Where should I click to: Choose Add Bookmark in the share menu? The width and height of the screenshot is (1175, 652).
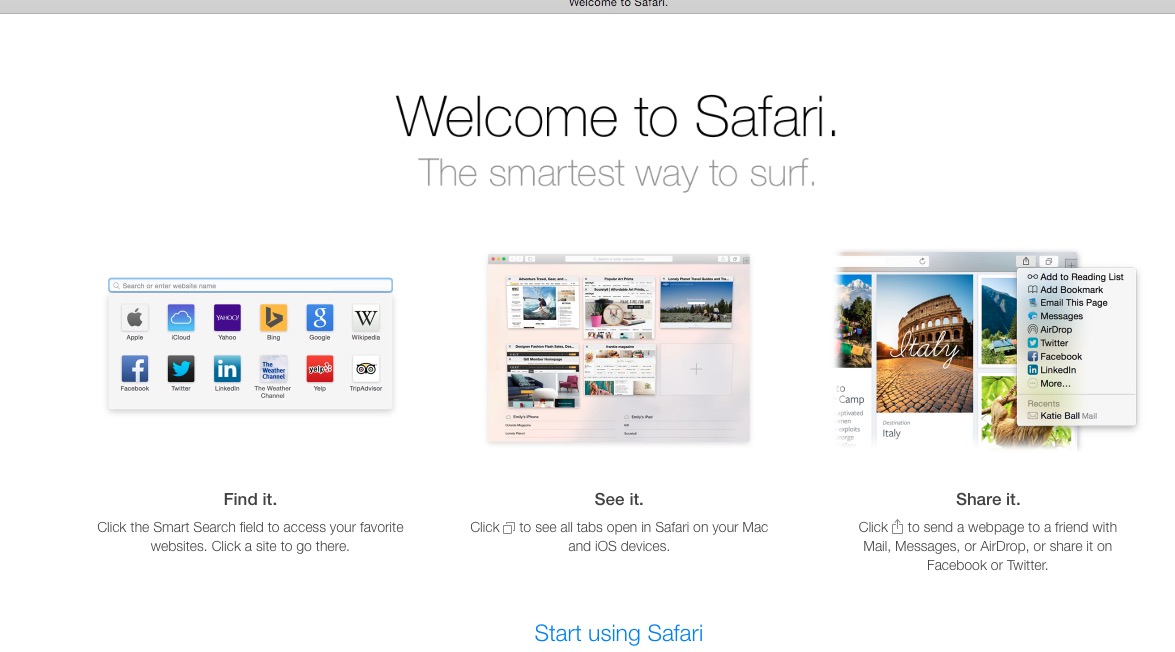(x=1065, y=290)
